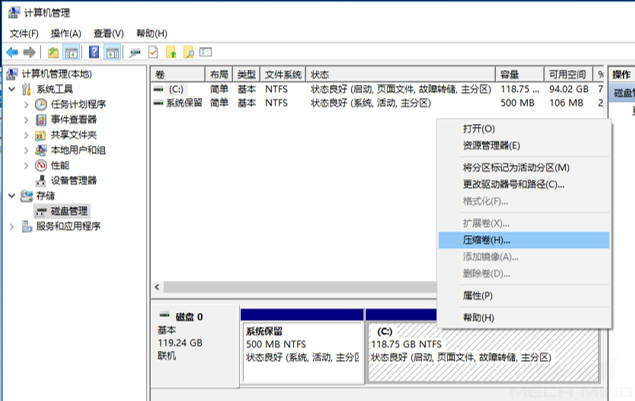Screen dimensions: 635x401
Task: Select the (C:) 118.75 GB partition block
Action: coord(483,352)
